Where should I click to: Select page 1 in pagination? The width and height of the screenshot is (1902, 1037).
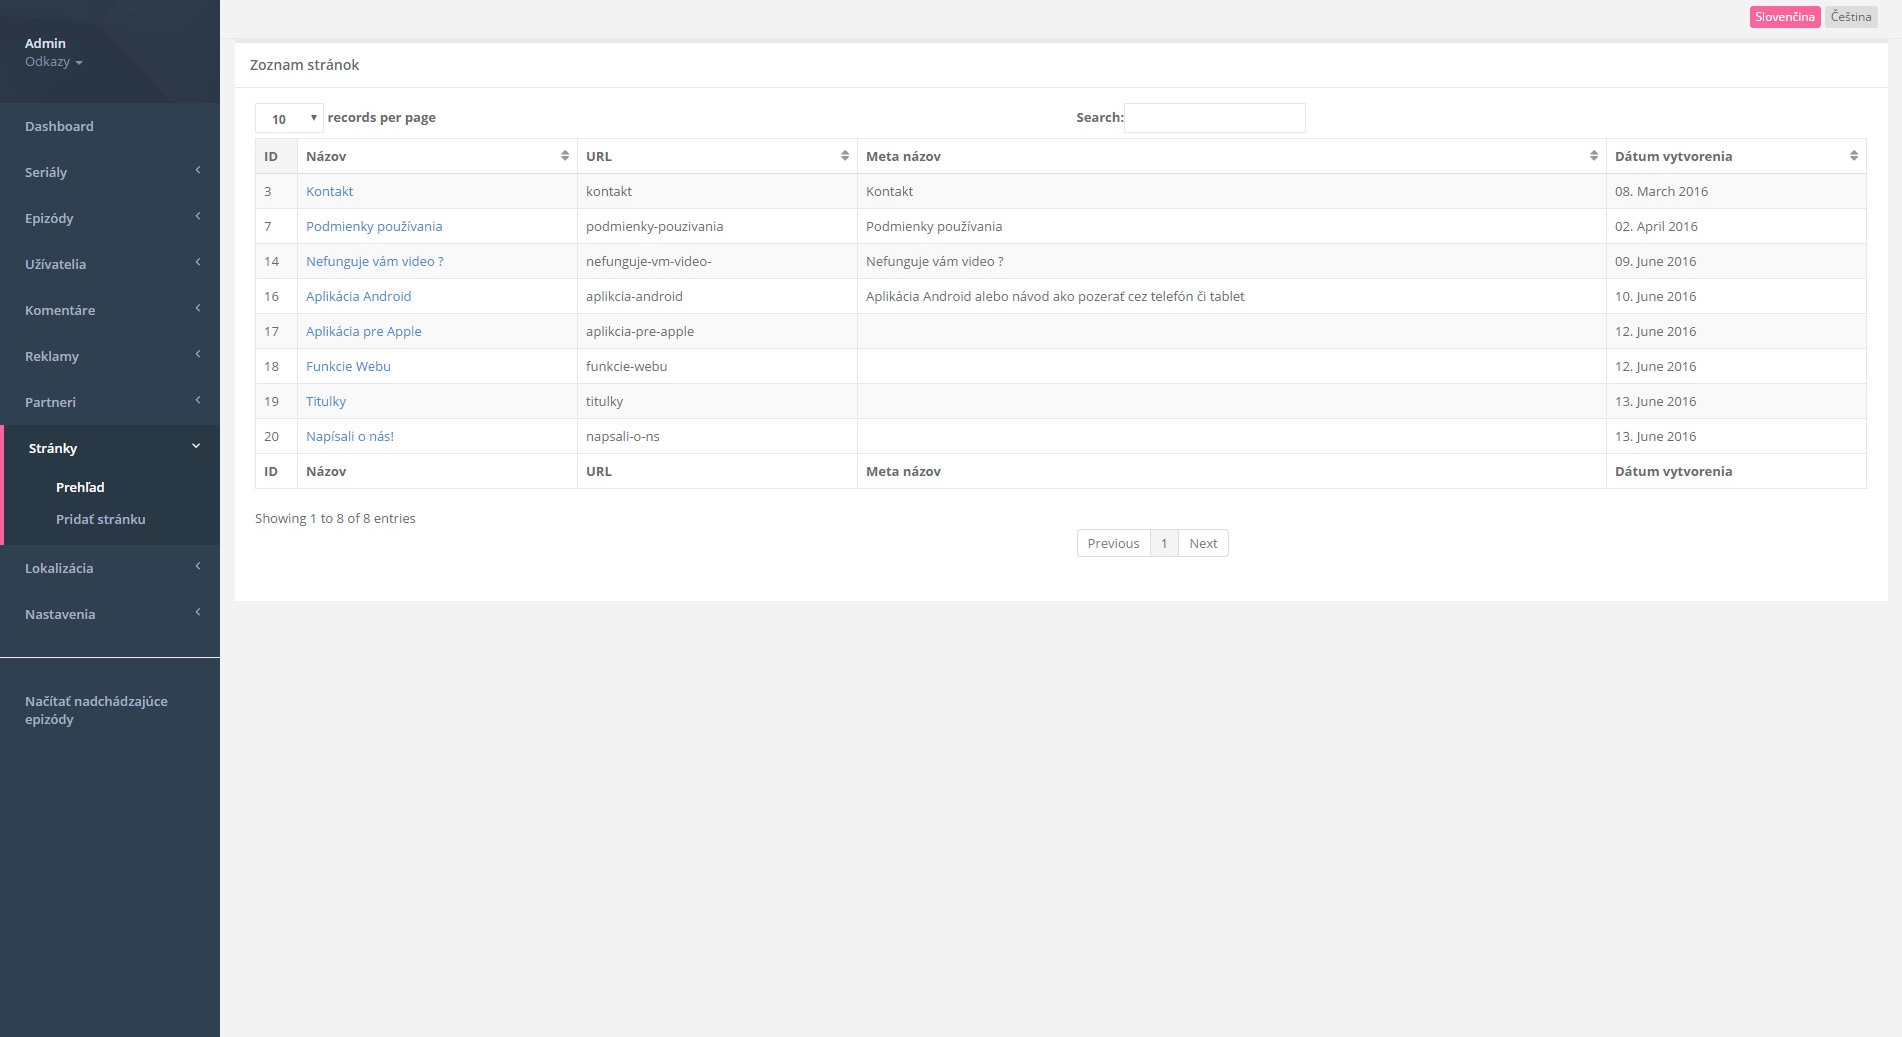(x=1164, y=543)
